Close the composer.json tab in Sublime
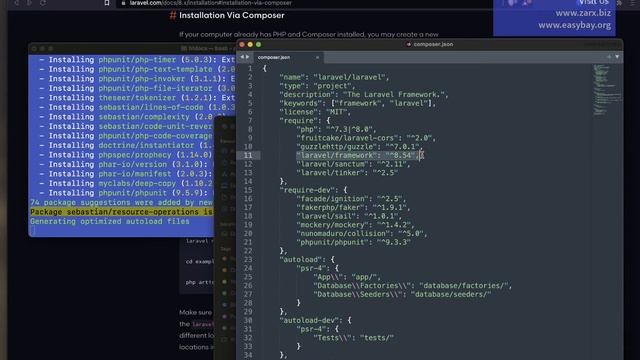 317,58
